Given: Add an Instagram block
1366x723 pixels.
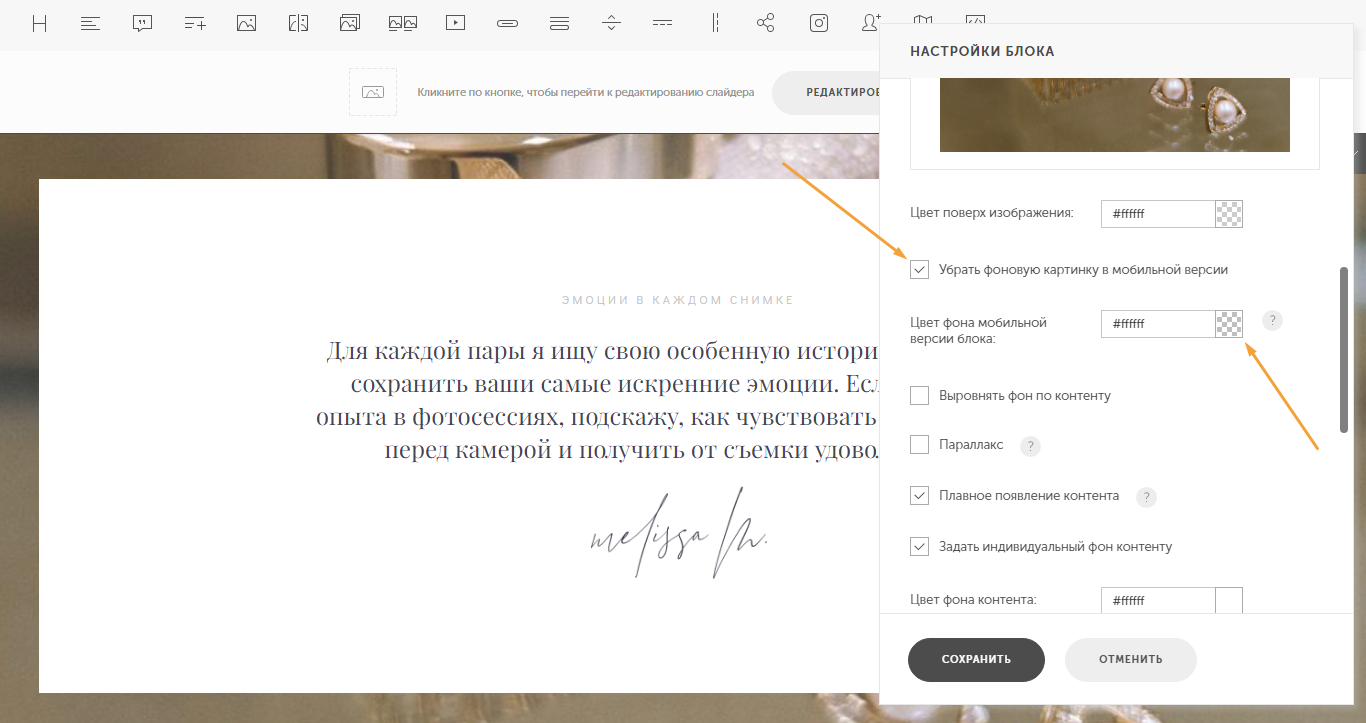Looking at the screenshot, I should pos(819,23).
